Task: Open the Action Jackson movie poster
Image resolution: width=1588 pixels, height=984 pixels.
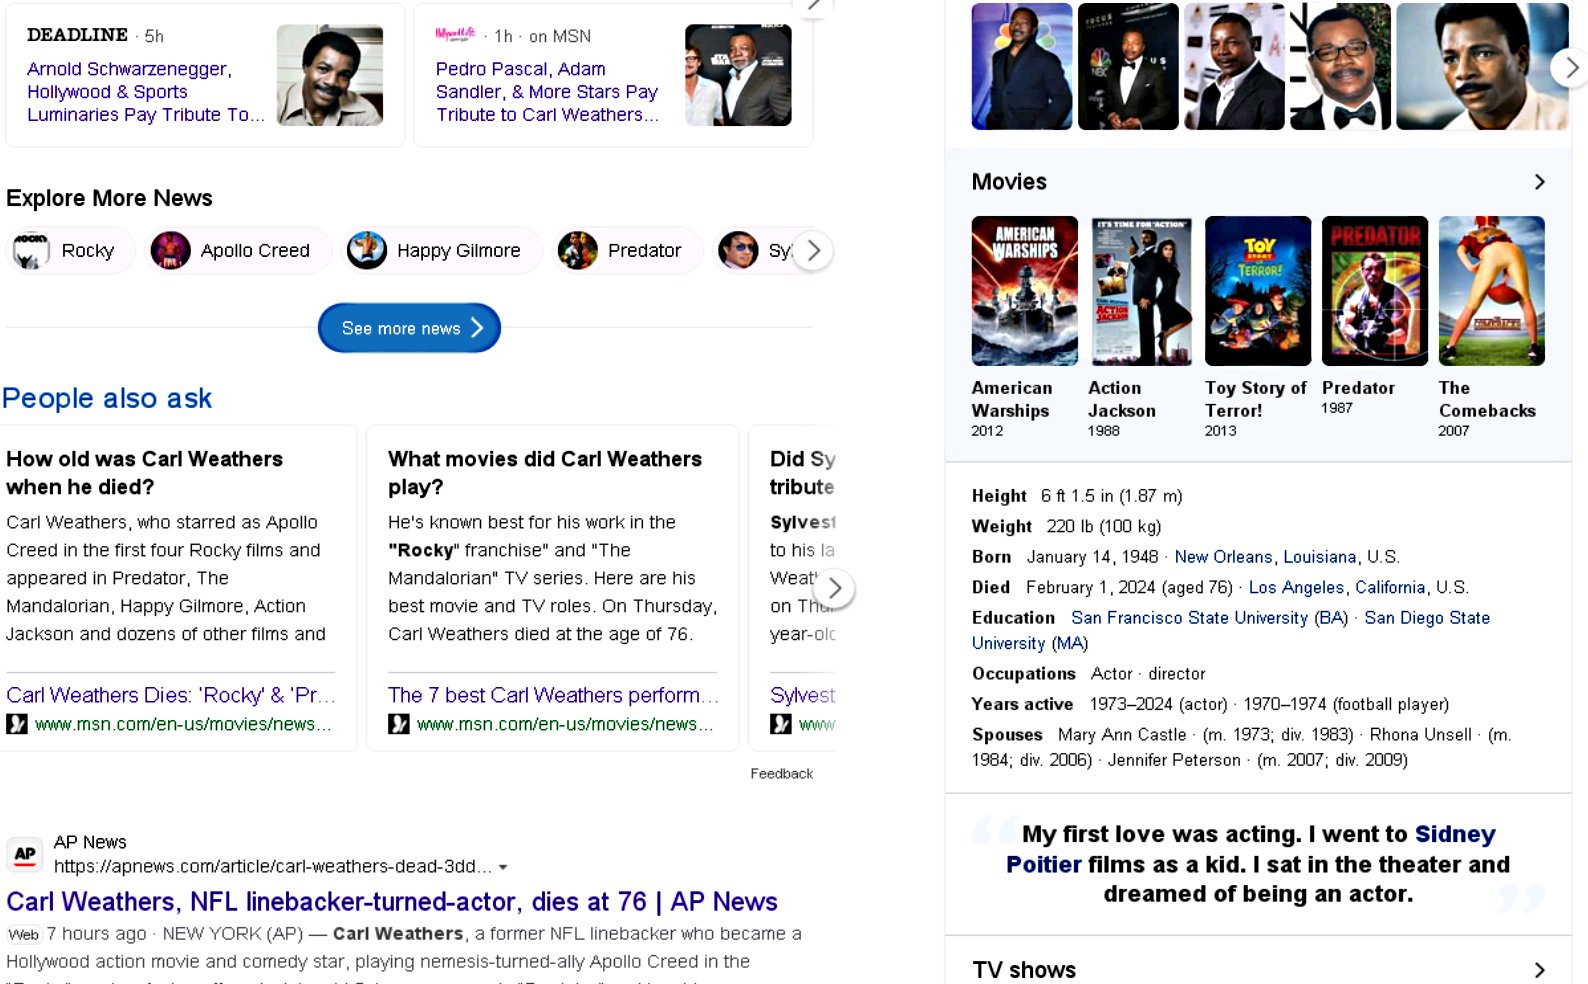Action: [1141, 291]
